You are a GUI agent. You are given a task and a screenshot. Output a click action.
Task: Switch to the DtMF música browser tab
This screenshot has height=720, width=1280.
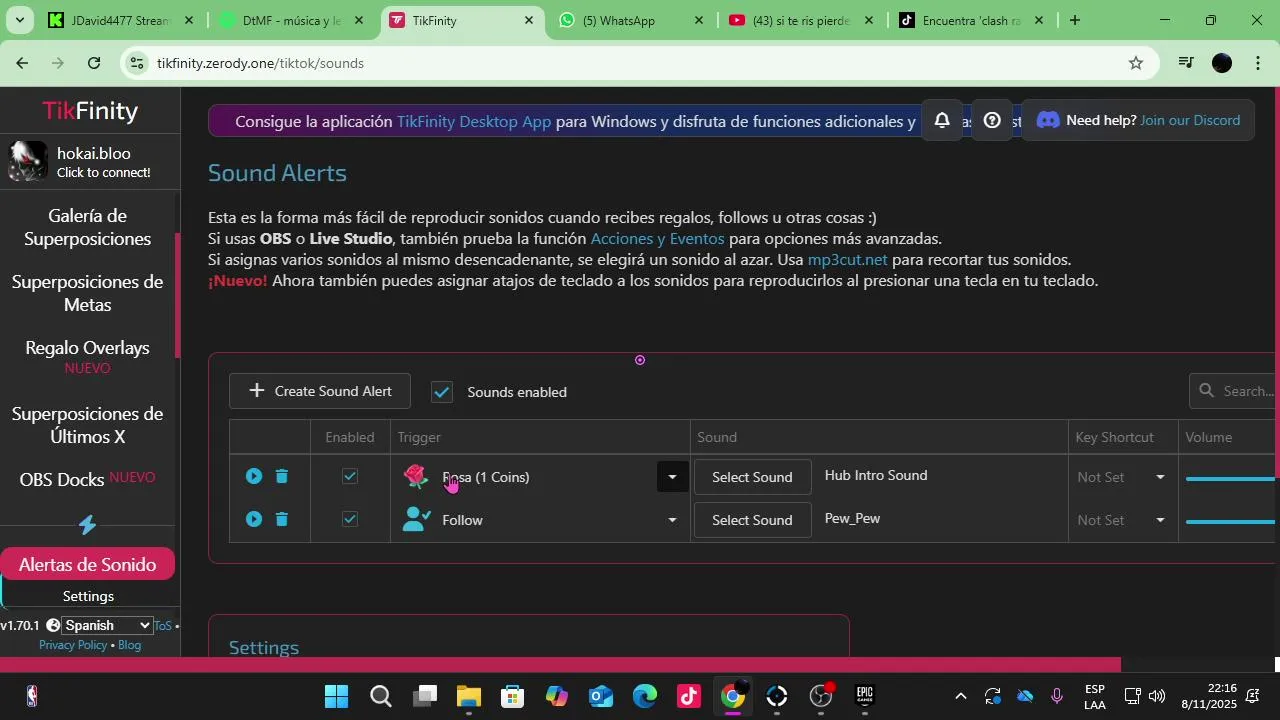(x=291, y=20)
